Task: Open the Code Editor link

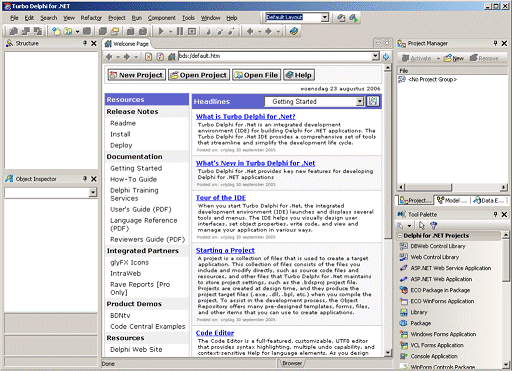Action: 215,333
